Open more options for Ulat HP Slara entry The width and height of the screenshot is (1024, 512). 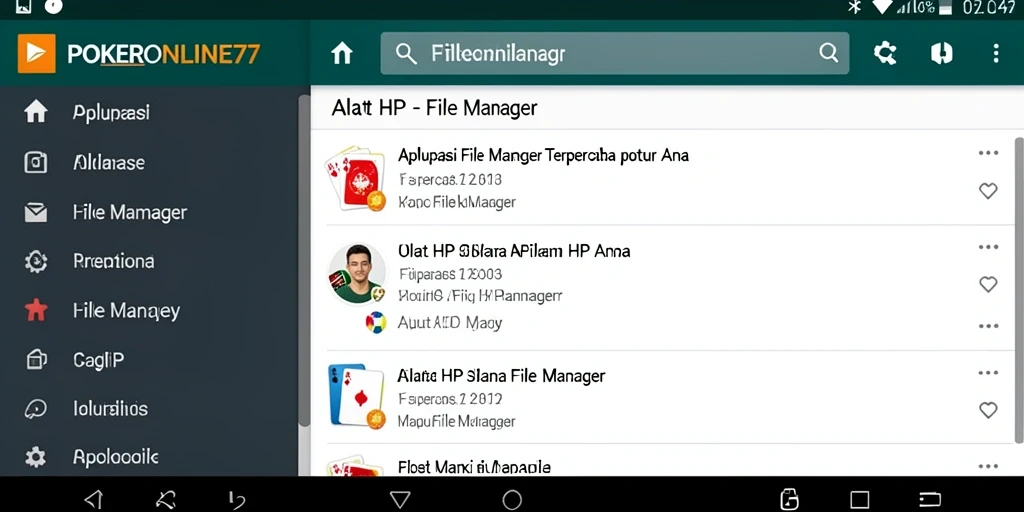click(988, 247)
